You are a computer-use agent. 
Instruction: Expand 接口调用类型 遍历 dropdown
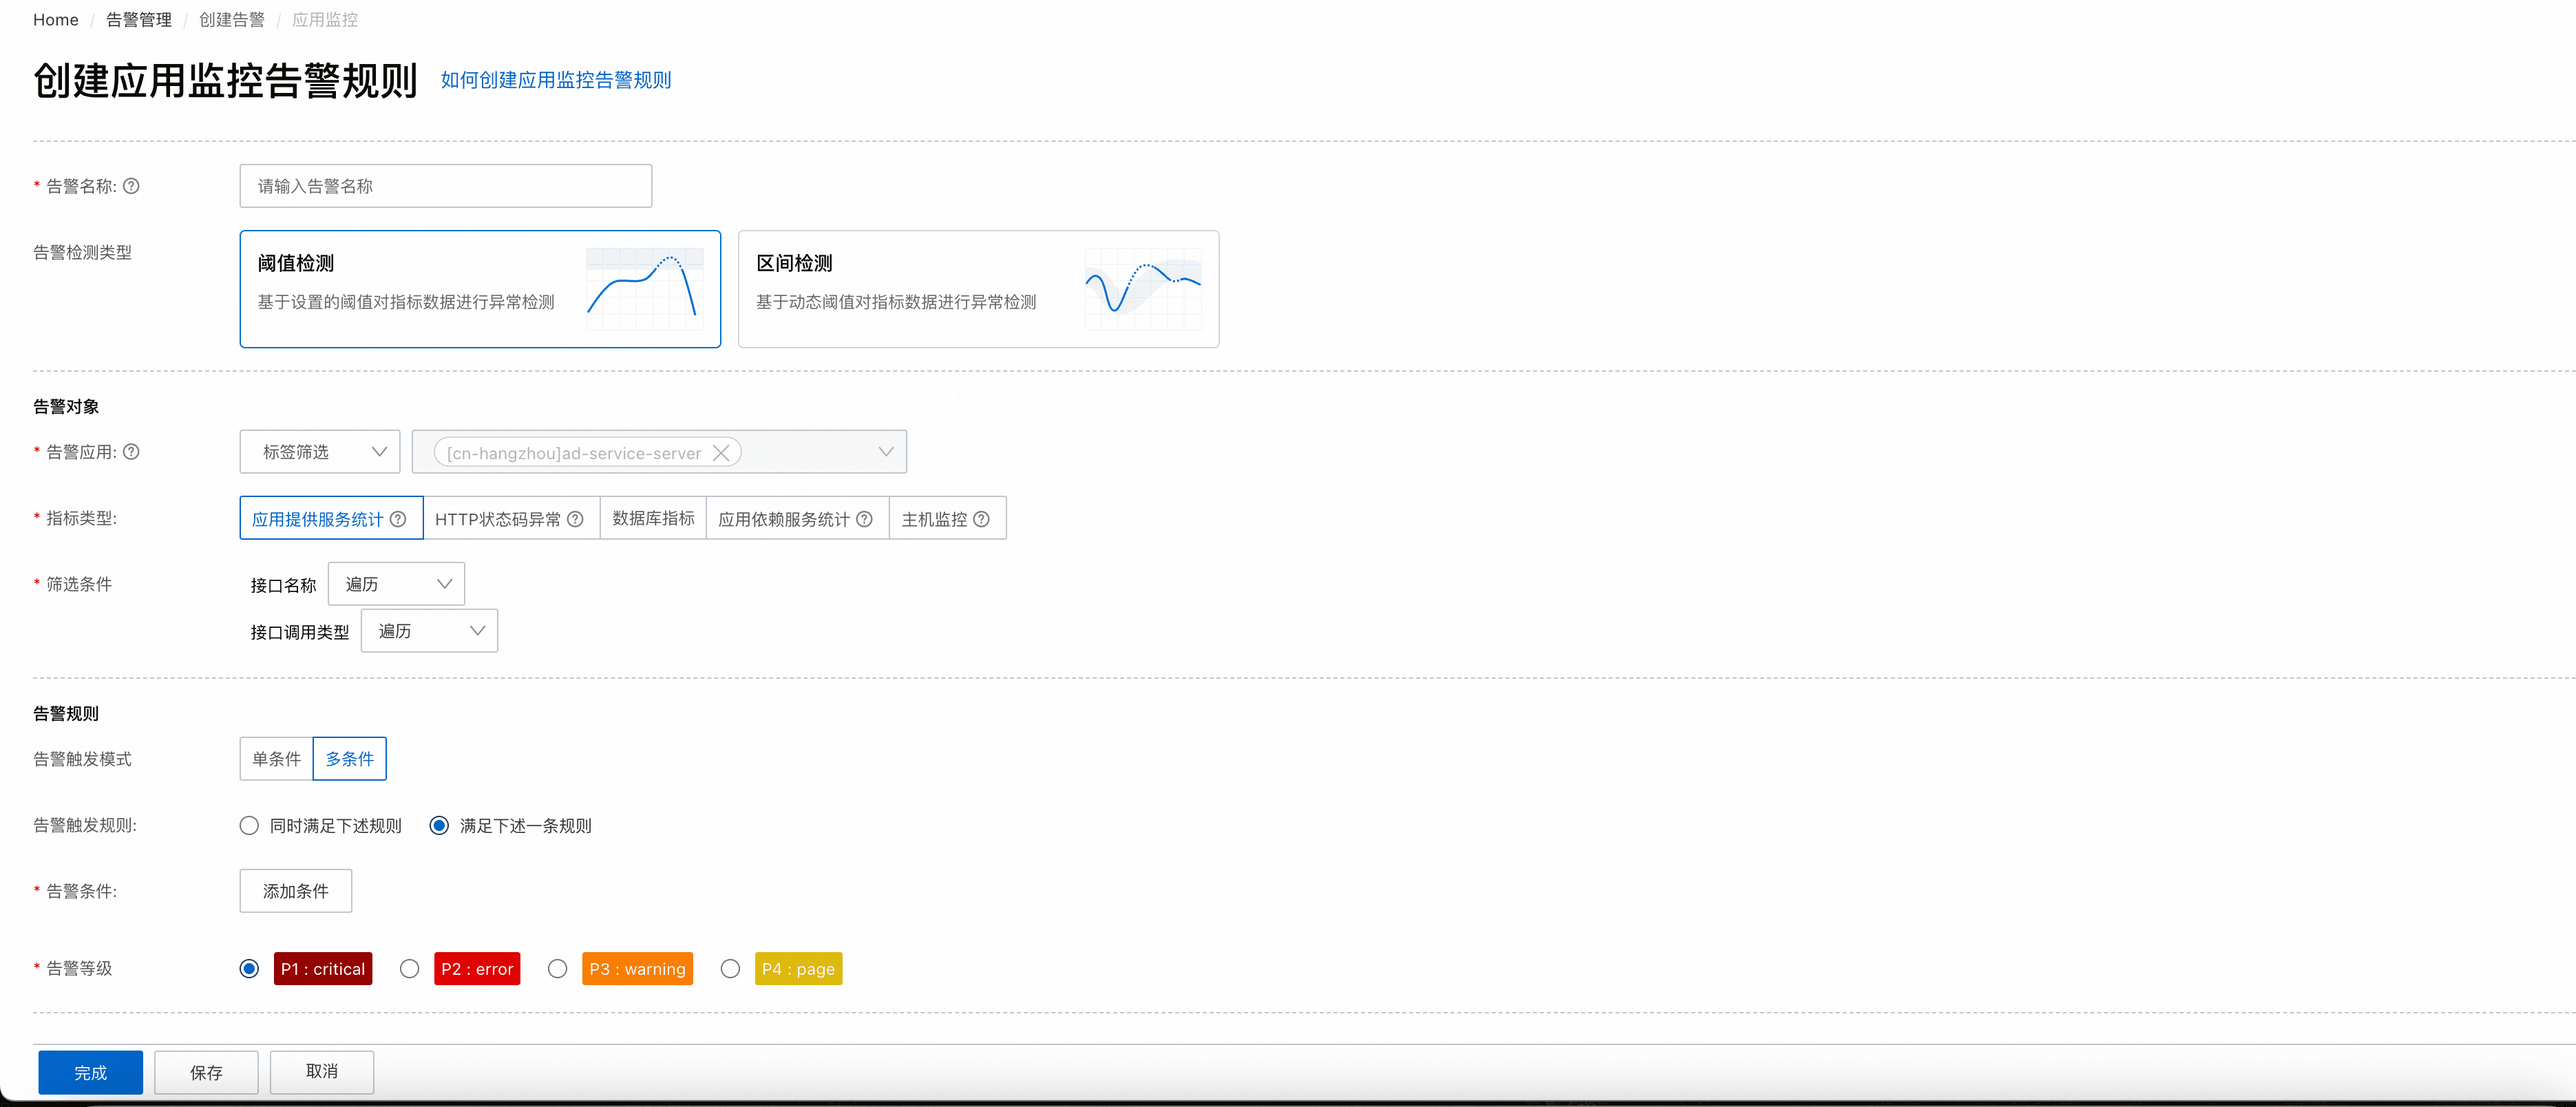pyautogui.click(x=429, y=631)
